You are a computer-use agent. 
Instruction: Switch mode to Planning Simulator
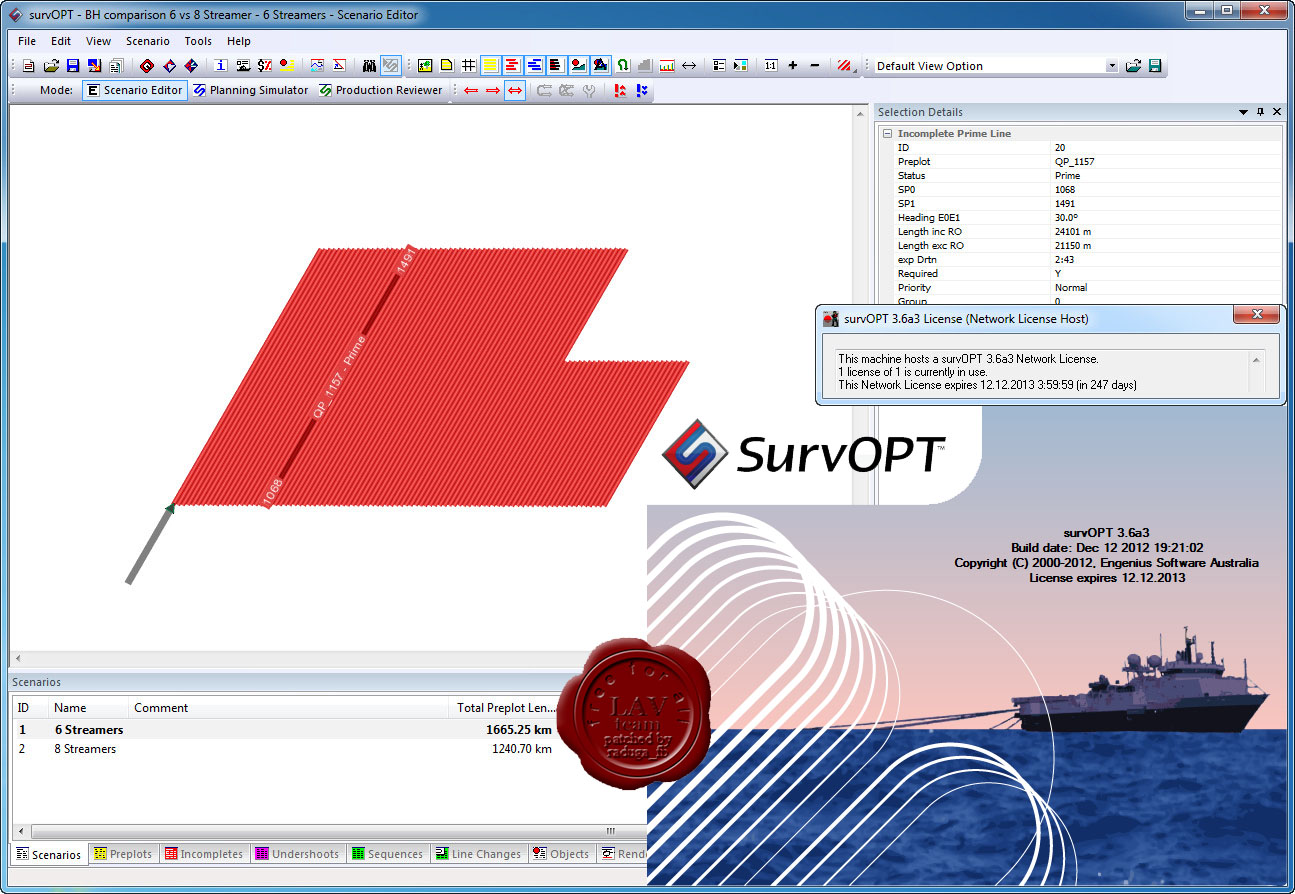coord(251,90)
